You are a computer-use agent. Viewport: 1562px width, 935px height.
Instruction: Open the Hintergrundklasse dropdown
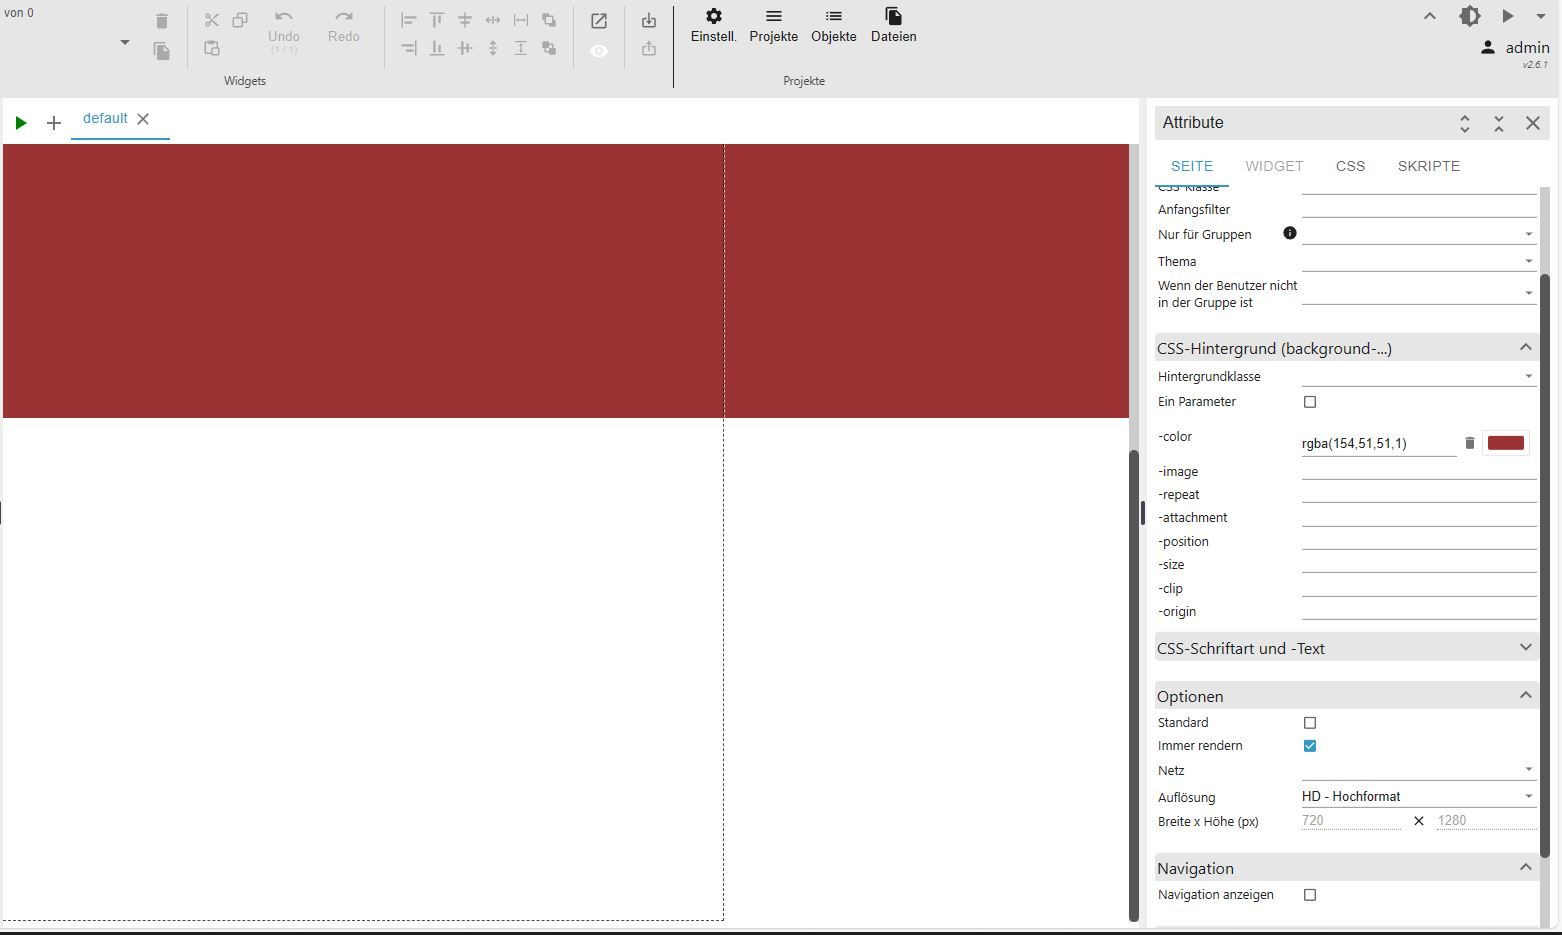(x=1418, y=376)
